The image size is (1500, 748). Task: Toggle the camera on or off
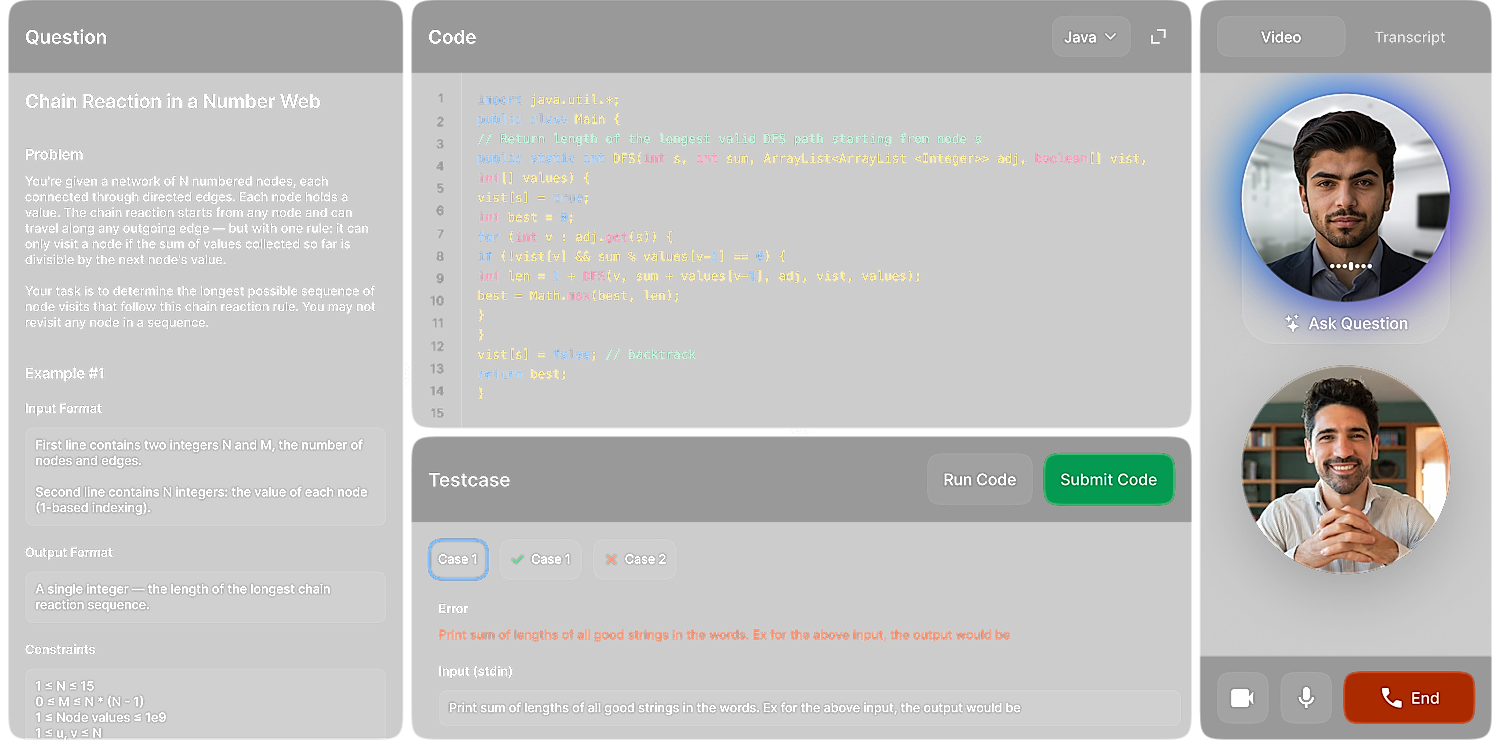pos(1242,698)
